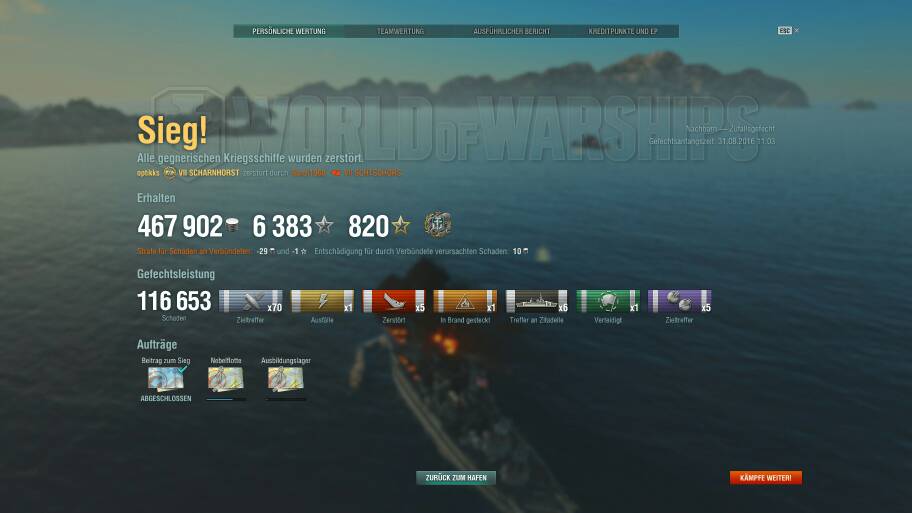This screenshot has height=513, width=912.
Task: Click the green Verteidigt ribbon
Action: pos(608,301)
